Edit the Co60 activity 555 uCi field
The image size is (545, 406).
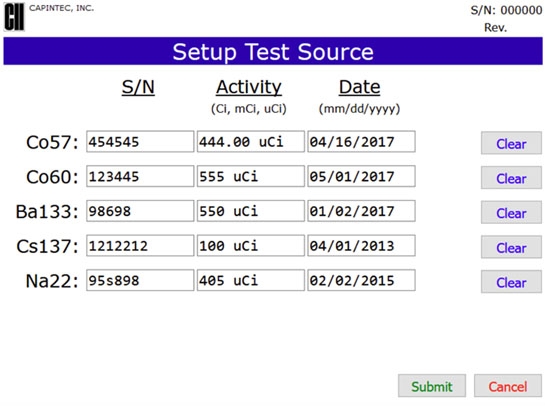pyautogui.click(x=251, y=176)
